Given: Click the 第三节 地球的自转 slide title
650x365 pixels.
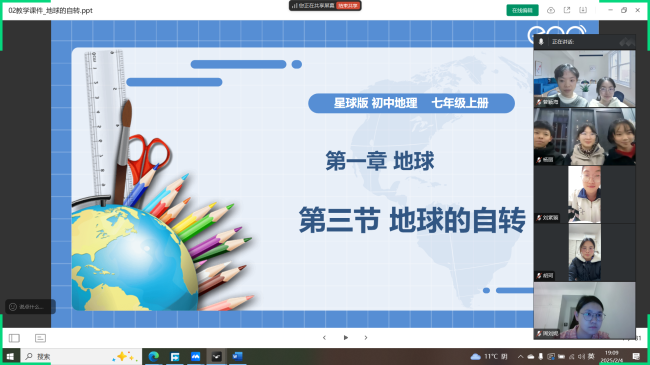Looking at the screenshot, I should click(412, 220).
